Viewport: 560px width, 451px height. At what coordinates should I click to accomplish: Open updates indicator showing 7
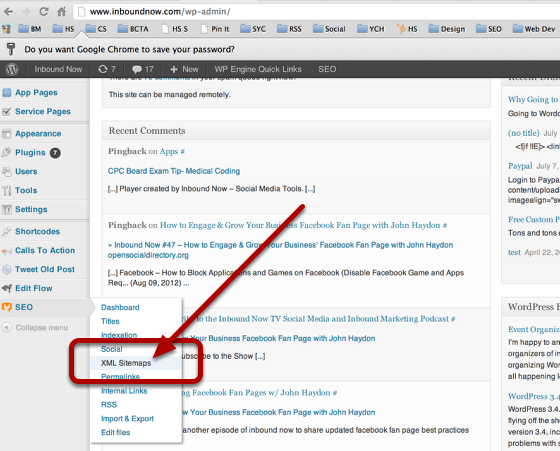point(107,69)
